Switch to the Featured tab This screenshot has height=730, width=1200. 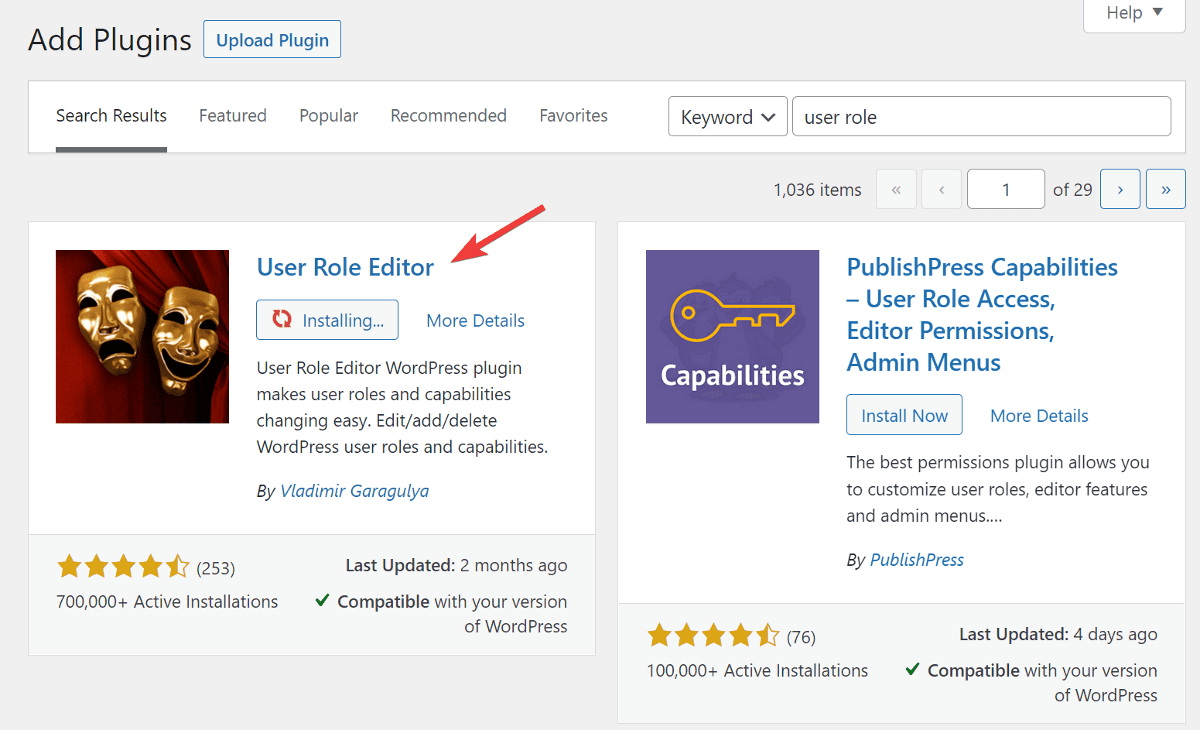232,115
